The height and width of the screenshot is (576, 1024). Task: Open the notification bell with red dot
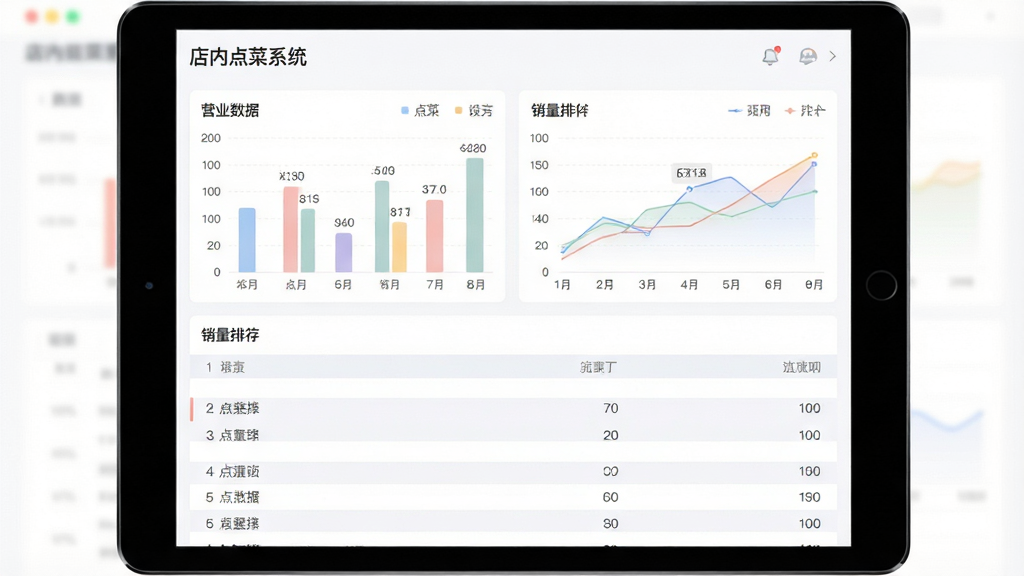[x=771, y=56]
